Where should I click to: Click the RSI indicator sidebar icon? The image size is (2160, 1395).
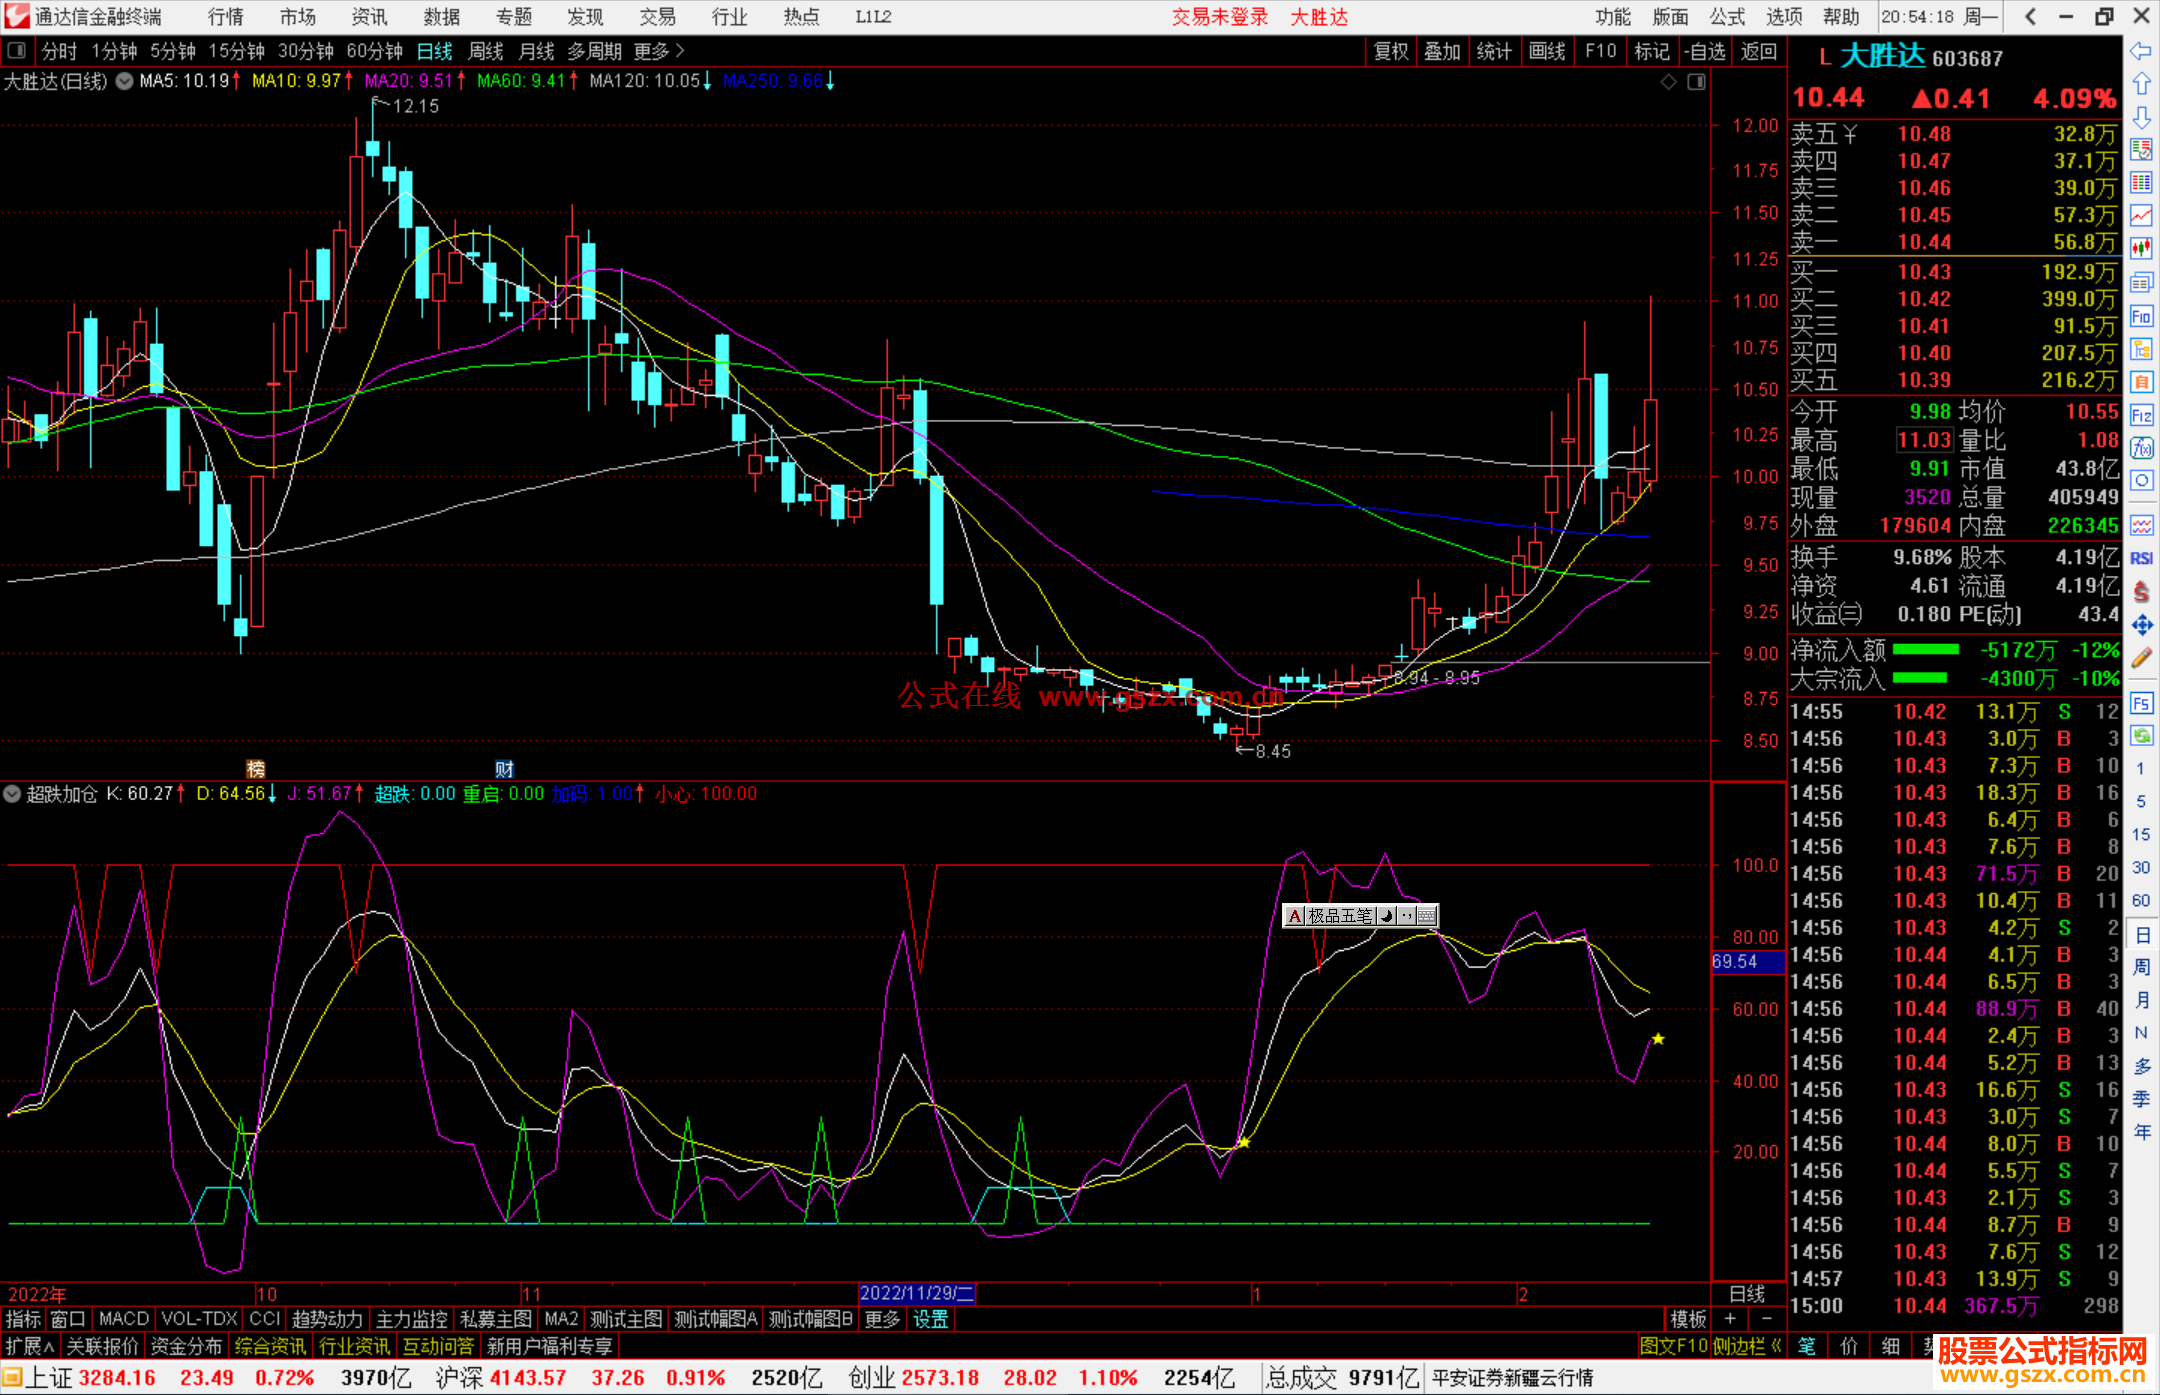coord(2141,558)
